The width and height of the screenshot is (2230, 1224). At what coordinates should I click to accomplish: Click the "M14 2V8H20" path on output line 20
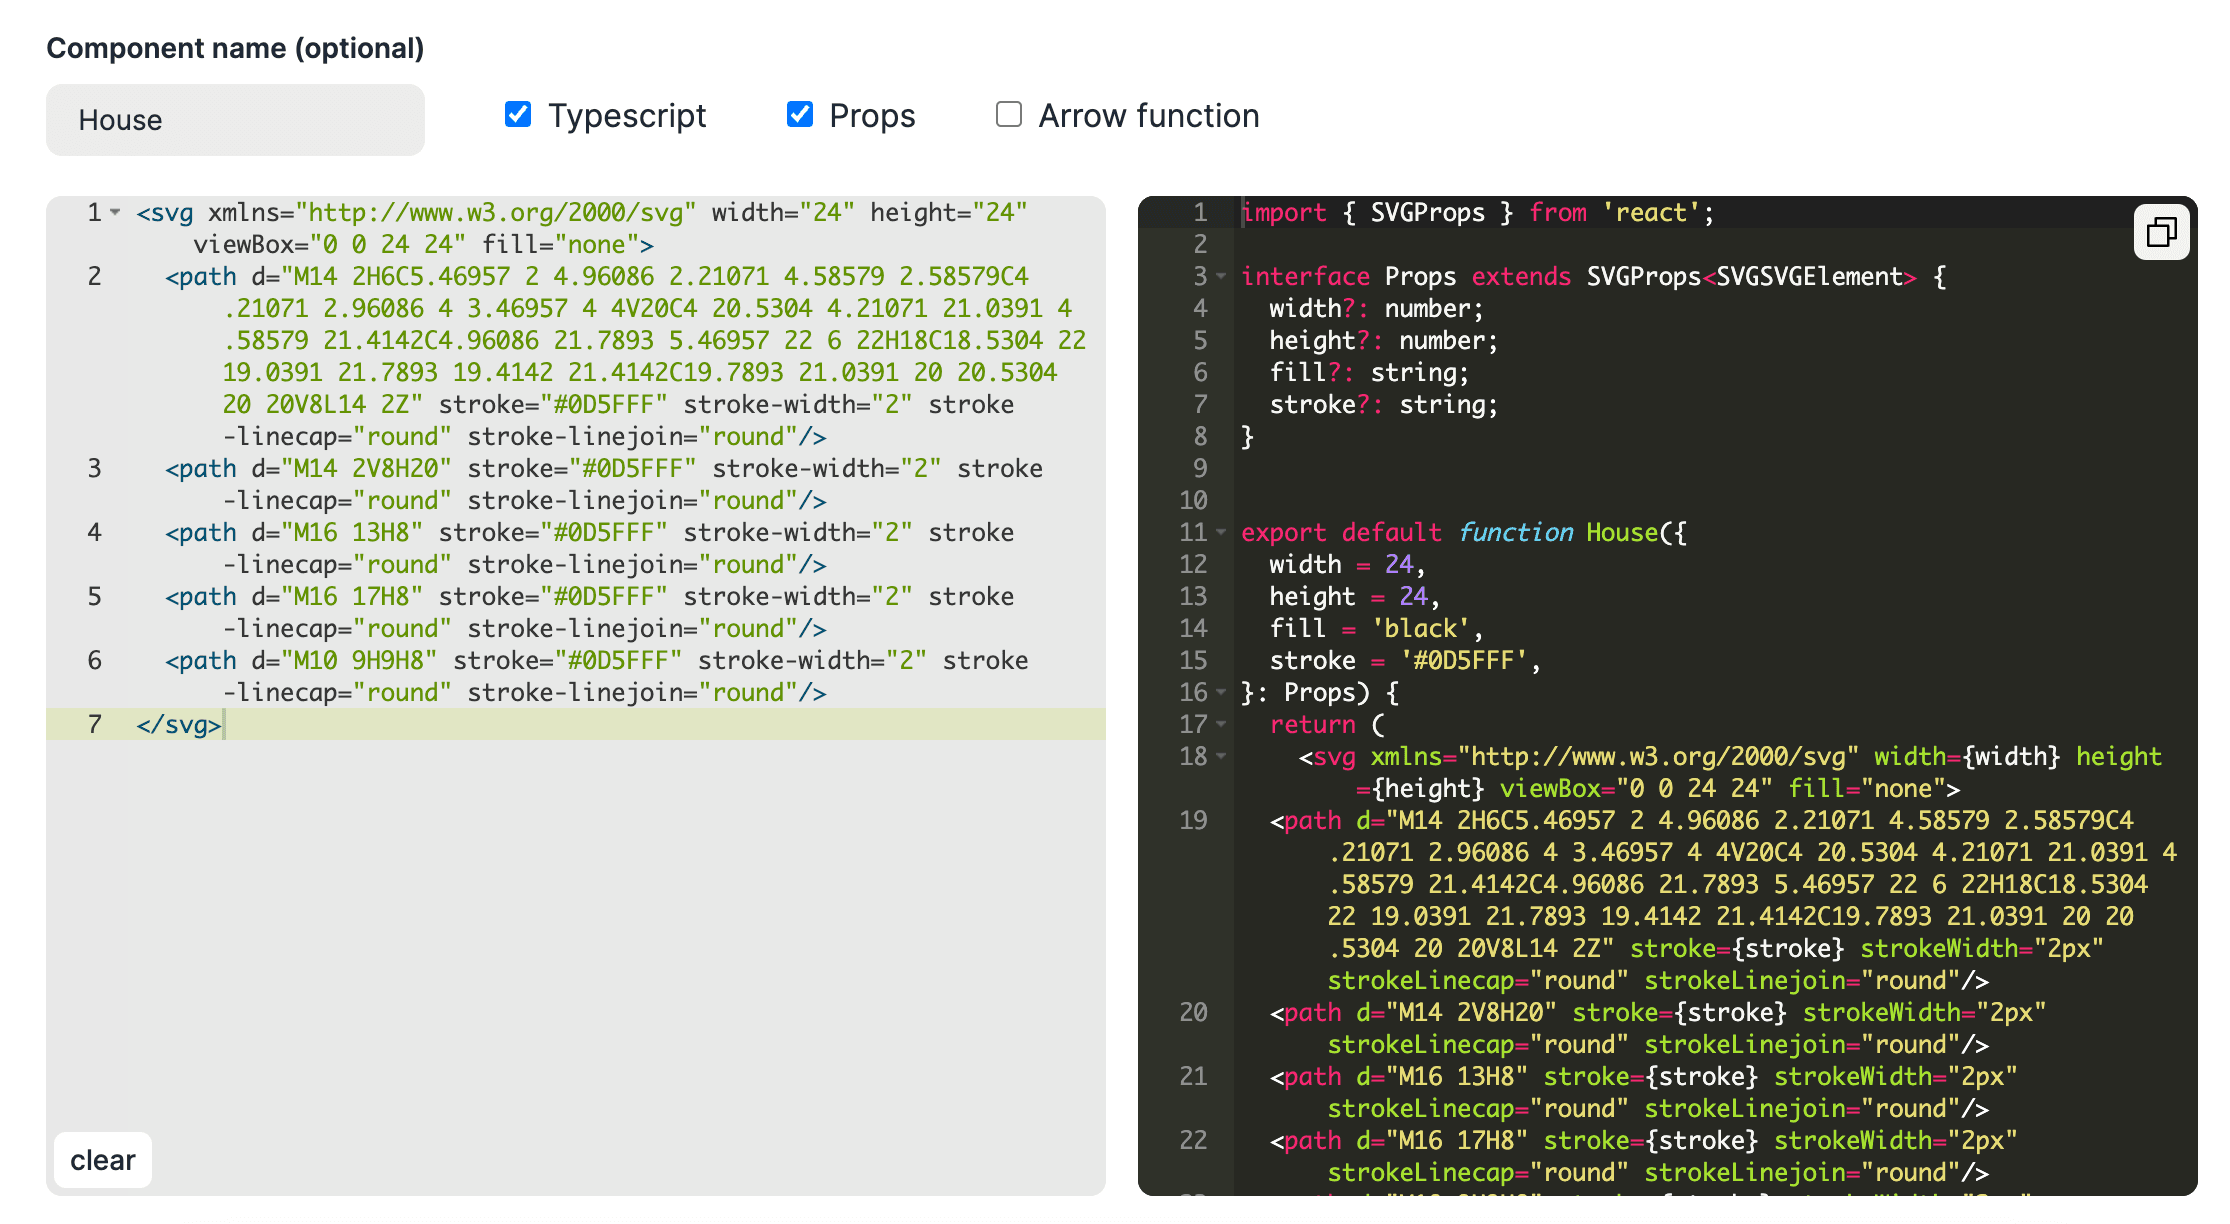pyautogui.click(x=1470, y=1012)
